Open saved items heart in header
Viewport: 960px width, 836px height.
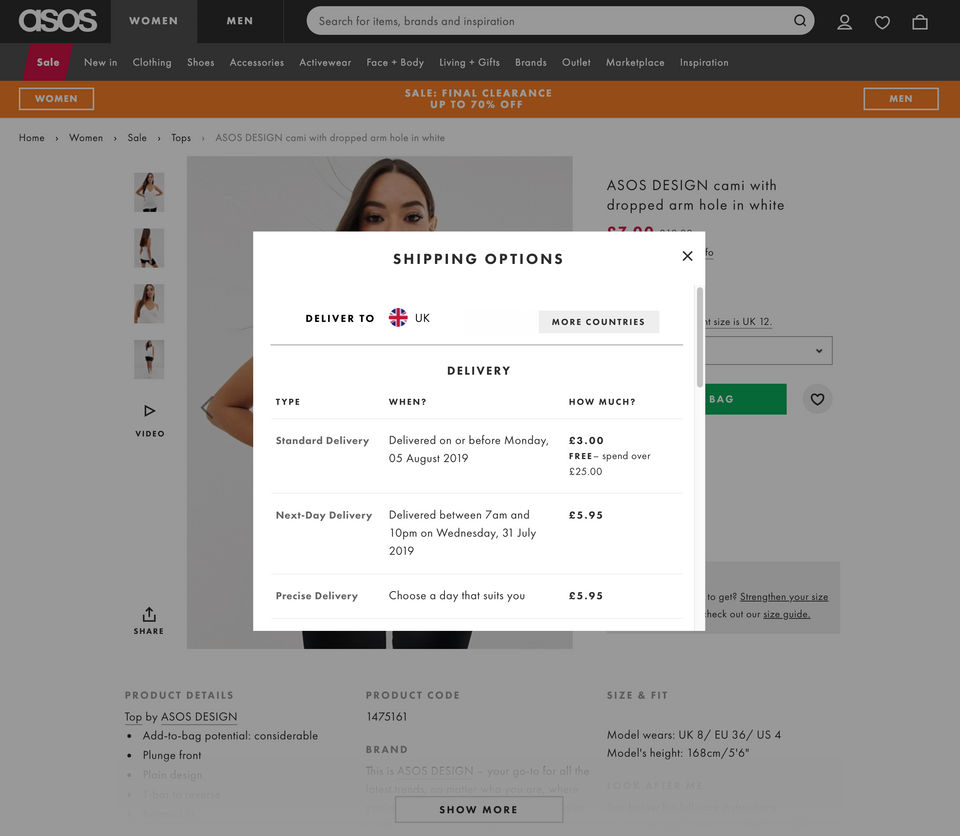pyautogui.click(x=882, y=23)
